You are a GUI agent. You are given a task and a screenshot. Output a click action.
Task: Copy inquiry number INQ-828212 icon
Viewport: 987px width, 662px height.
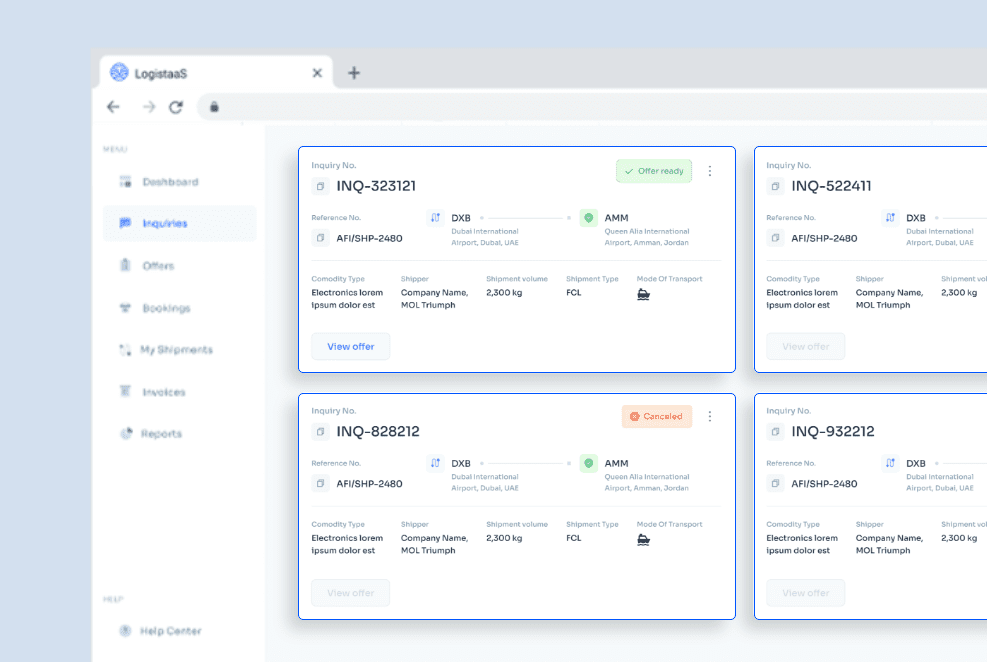(320, 432)
